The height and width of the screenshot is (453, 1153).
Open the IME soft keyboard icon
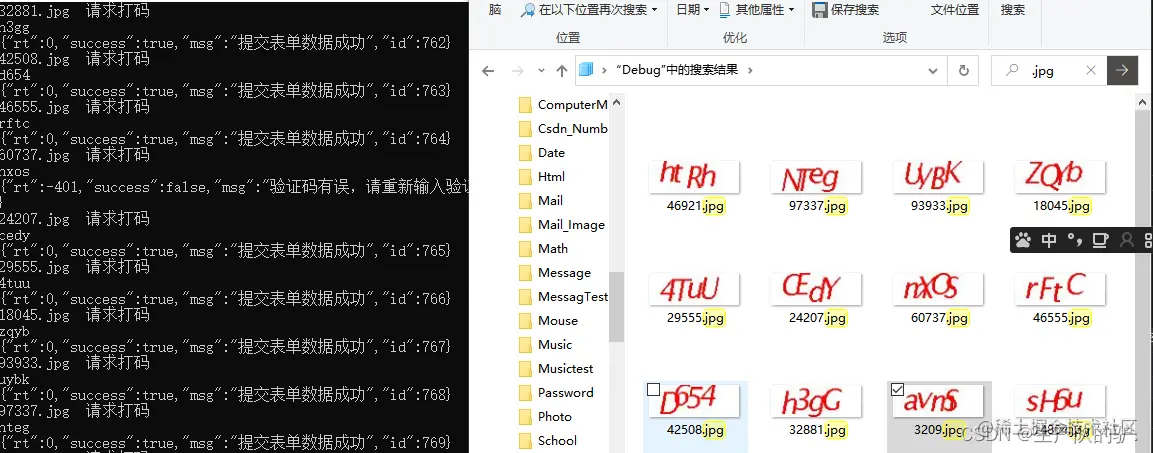tap(1100, 240)
